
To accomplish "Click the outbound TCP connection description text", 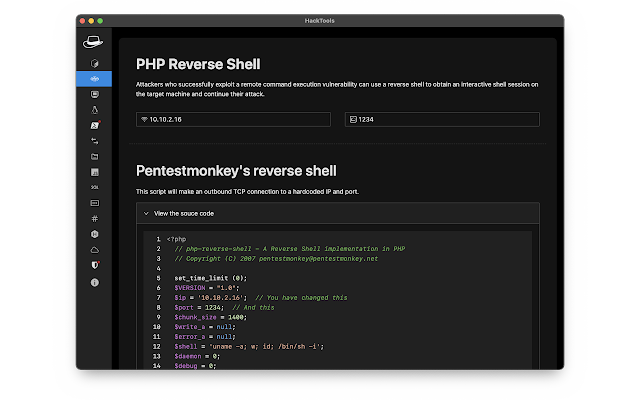I will [x=247, y=191].
